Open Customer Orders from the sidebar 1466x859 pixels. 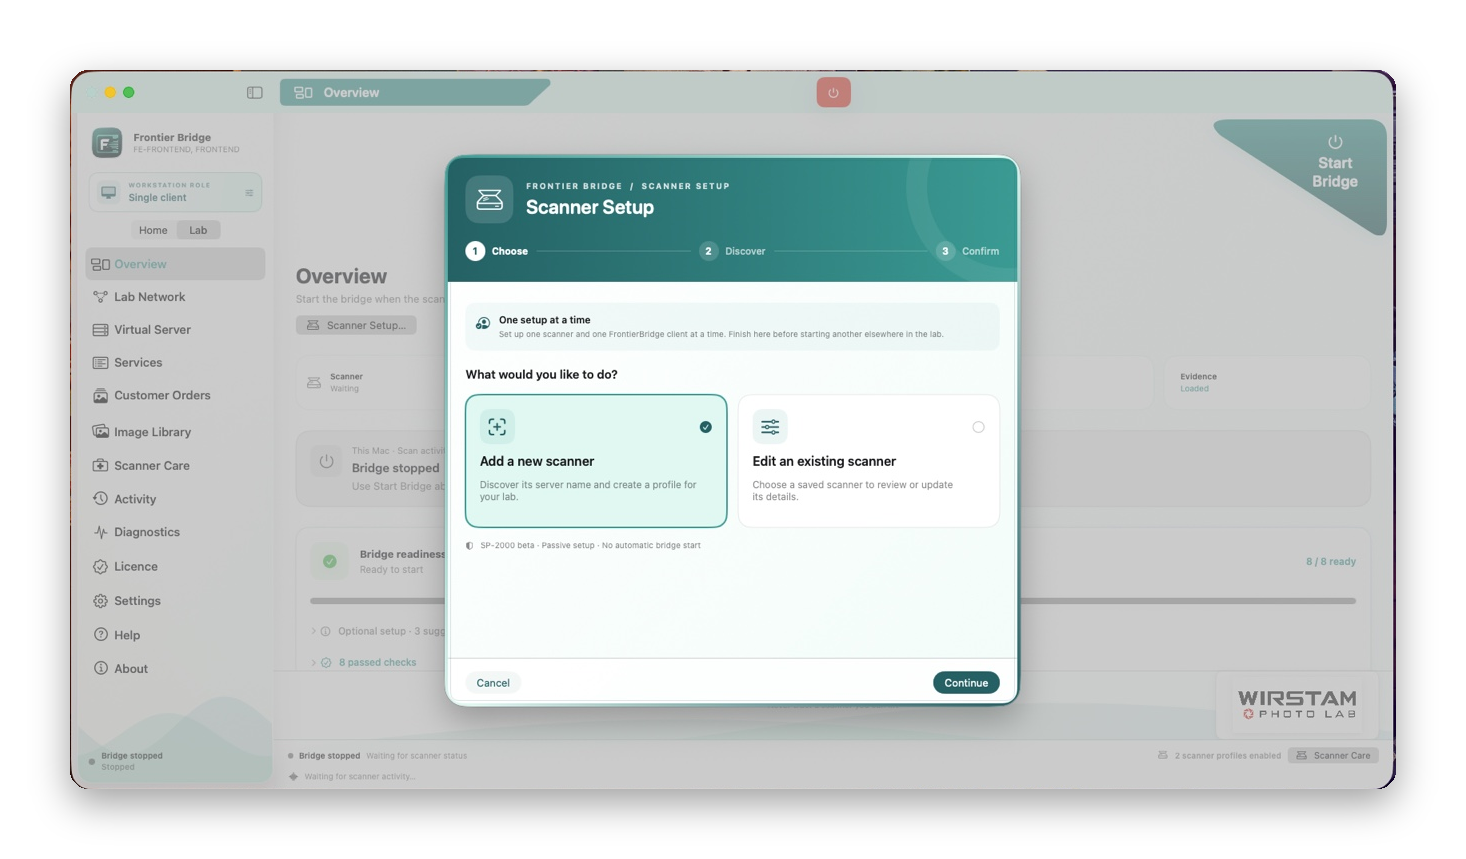[x=175, y=396]
